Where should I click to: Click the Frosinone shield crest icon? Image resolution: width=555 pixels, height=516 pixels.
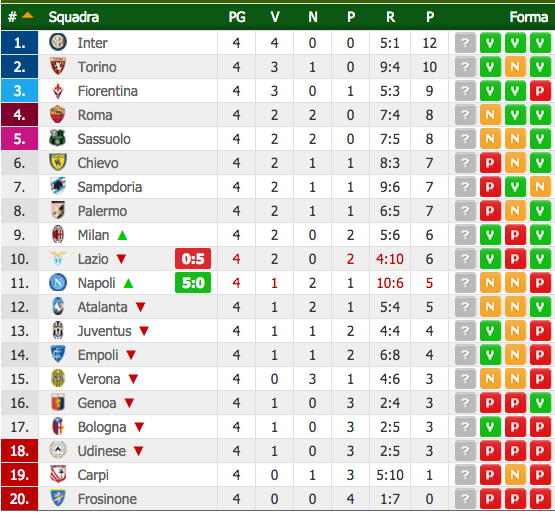tap(58, 498)
